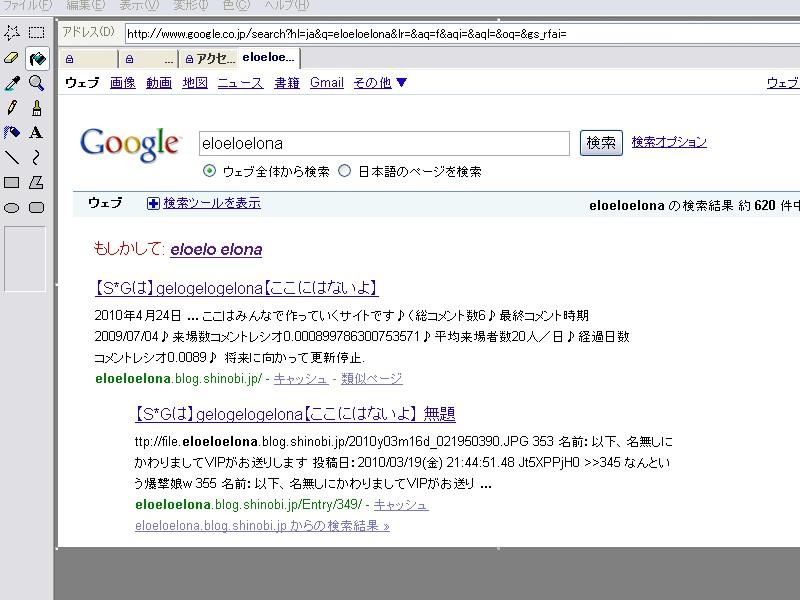The image size is (800, 600).
Task: Choose the Line tool
Action: [x=12, y=157]
